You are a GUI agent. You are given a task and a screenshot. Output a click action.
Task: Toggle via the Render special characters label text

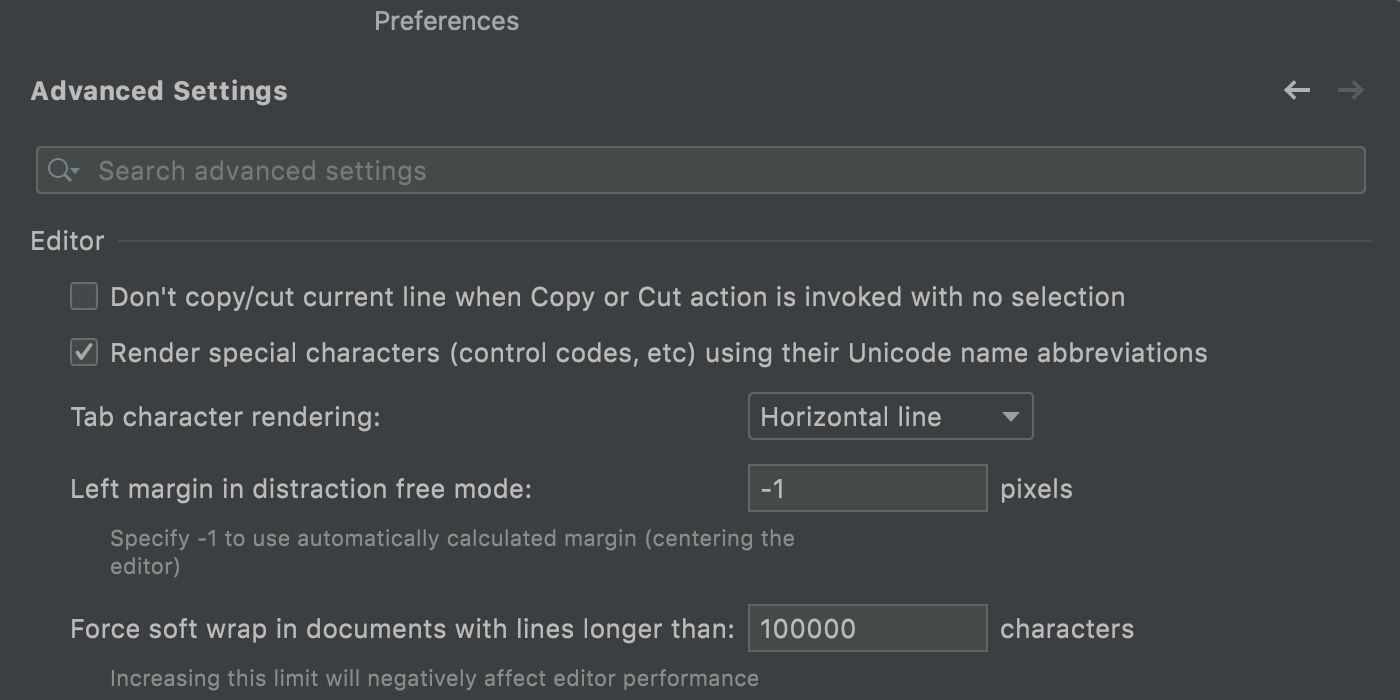(659, 353)
